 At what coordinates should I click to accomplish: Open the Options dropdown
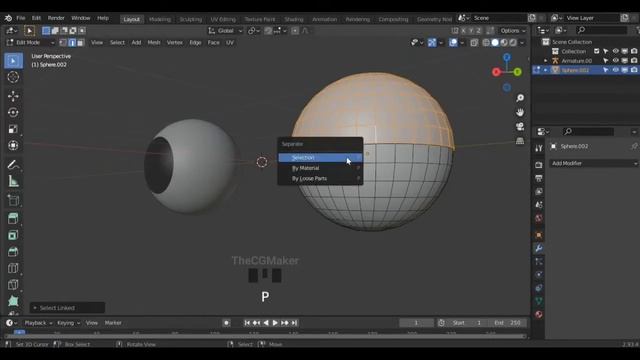(513, 31)
